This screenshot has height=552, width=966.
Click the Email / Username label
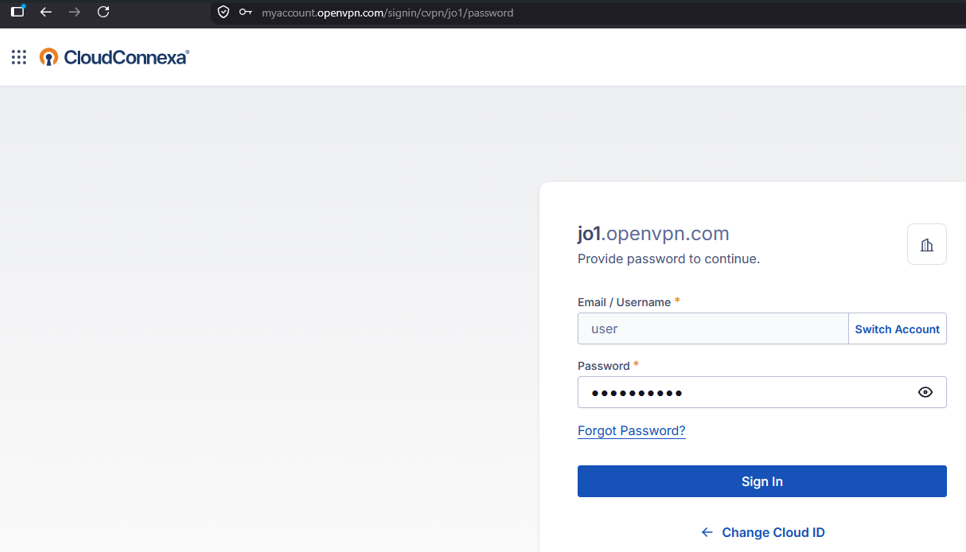tap(624, 302)
